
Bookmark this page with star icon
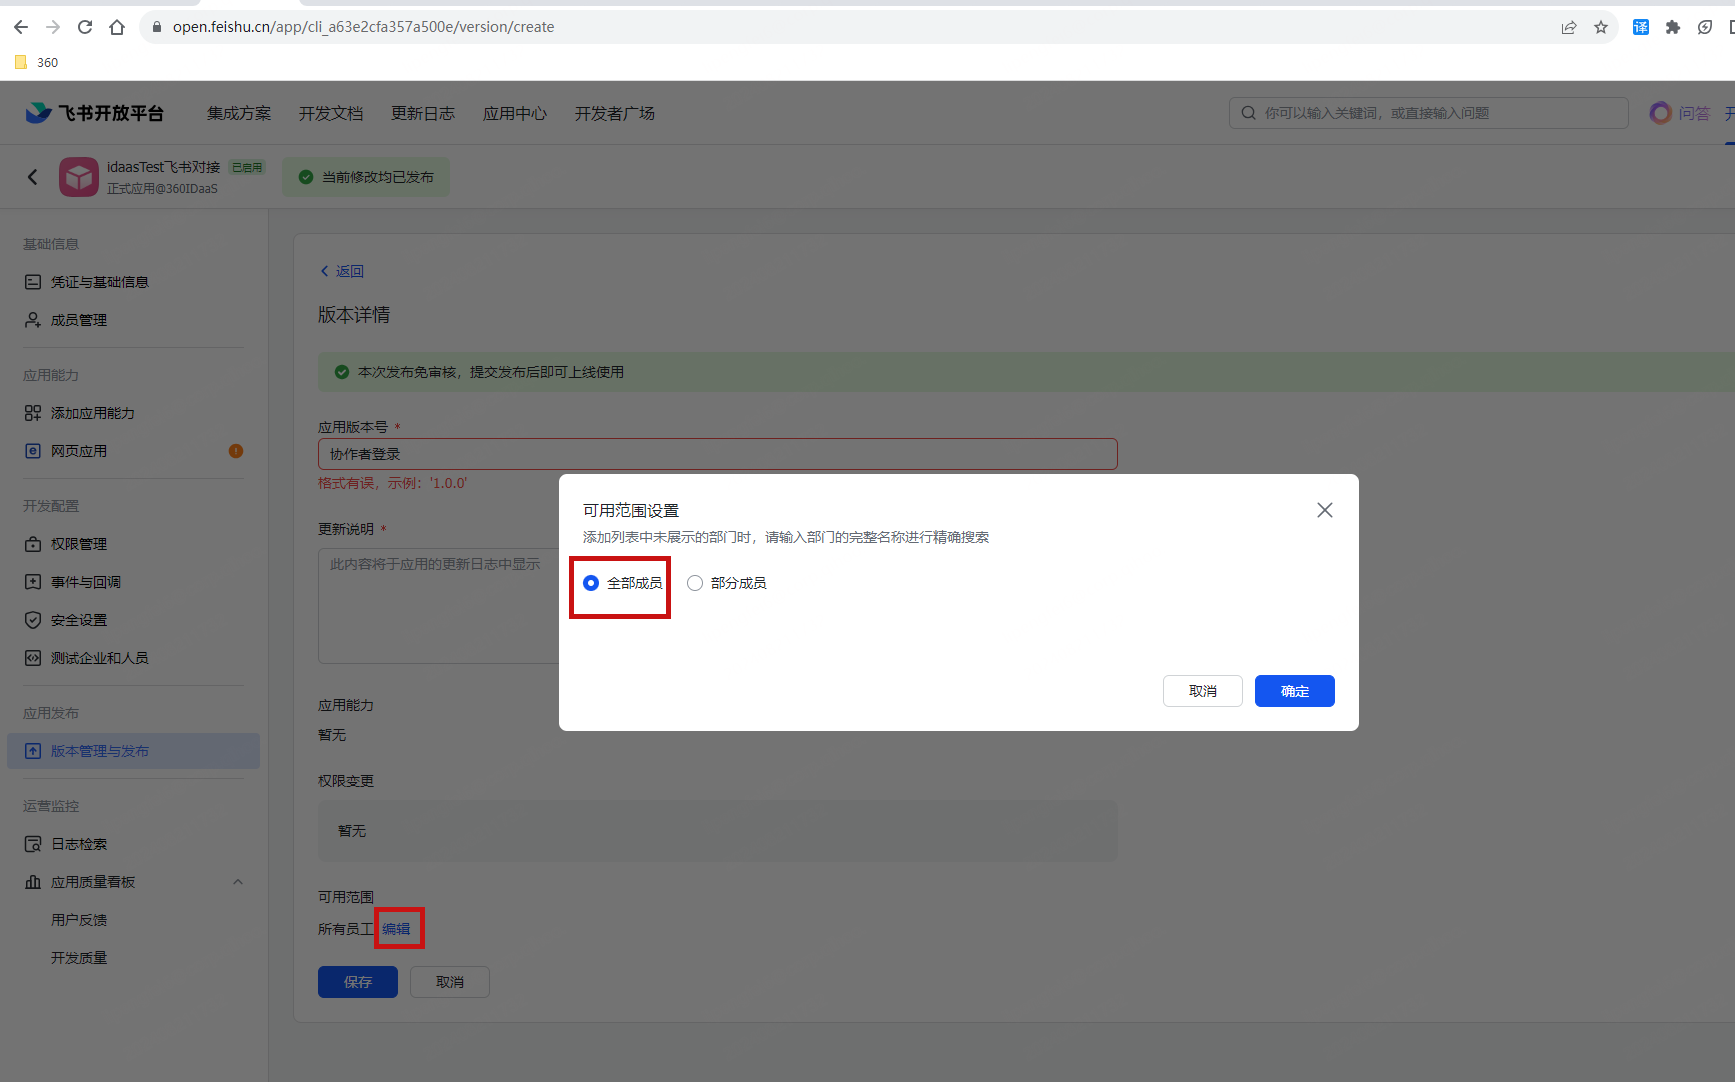tap(1601, 27)
